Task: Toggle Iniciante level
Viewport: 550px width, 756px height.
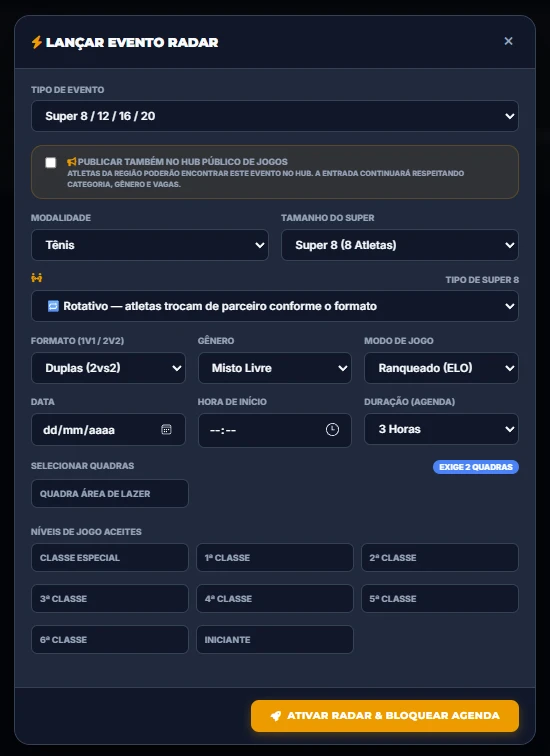Action: [275, 639]
